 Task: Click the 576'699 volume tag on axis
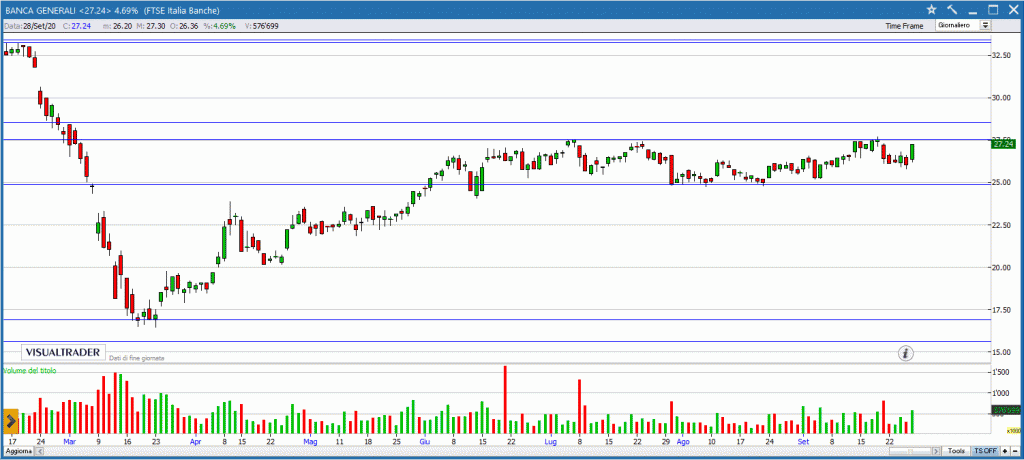click(1005, 410)
